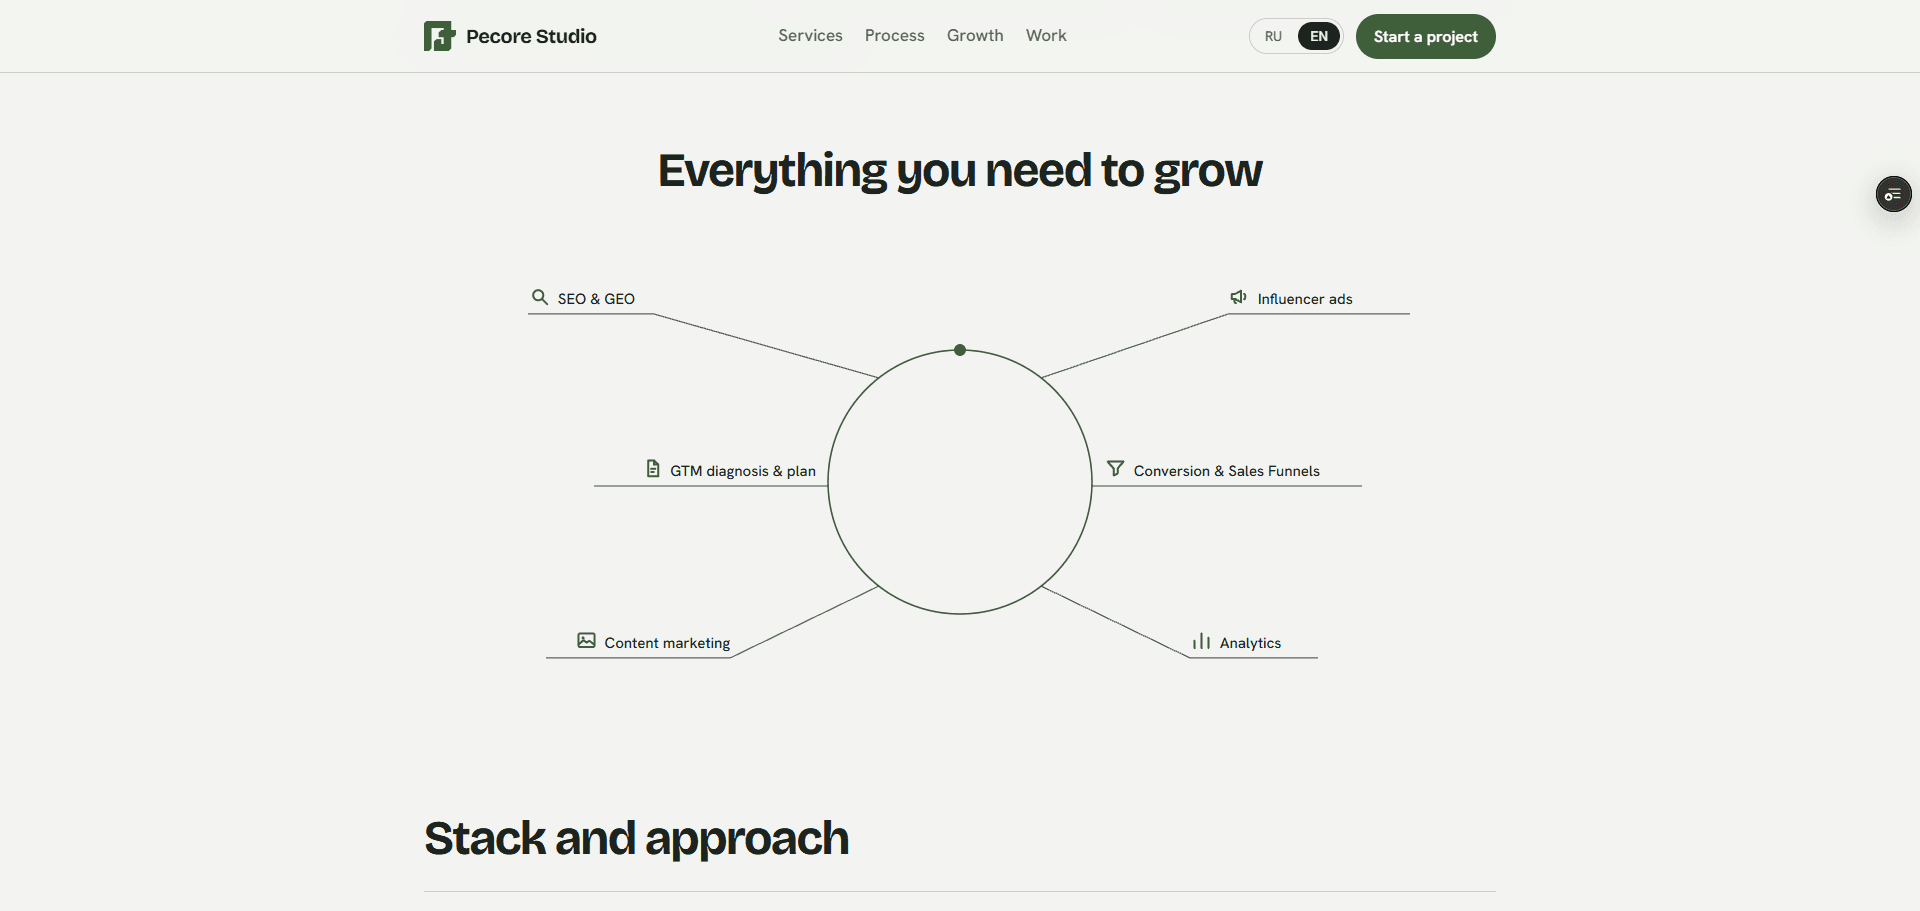1920x911 pixels.
Task: Select the Influencer ads label
Action: (x=1305, y=298)
